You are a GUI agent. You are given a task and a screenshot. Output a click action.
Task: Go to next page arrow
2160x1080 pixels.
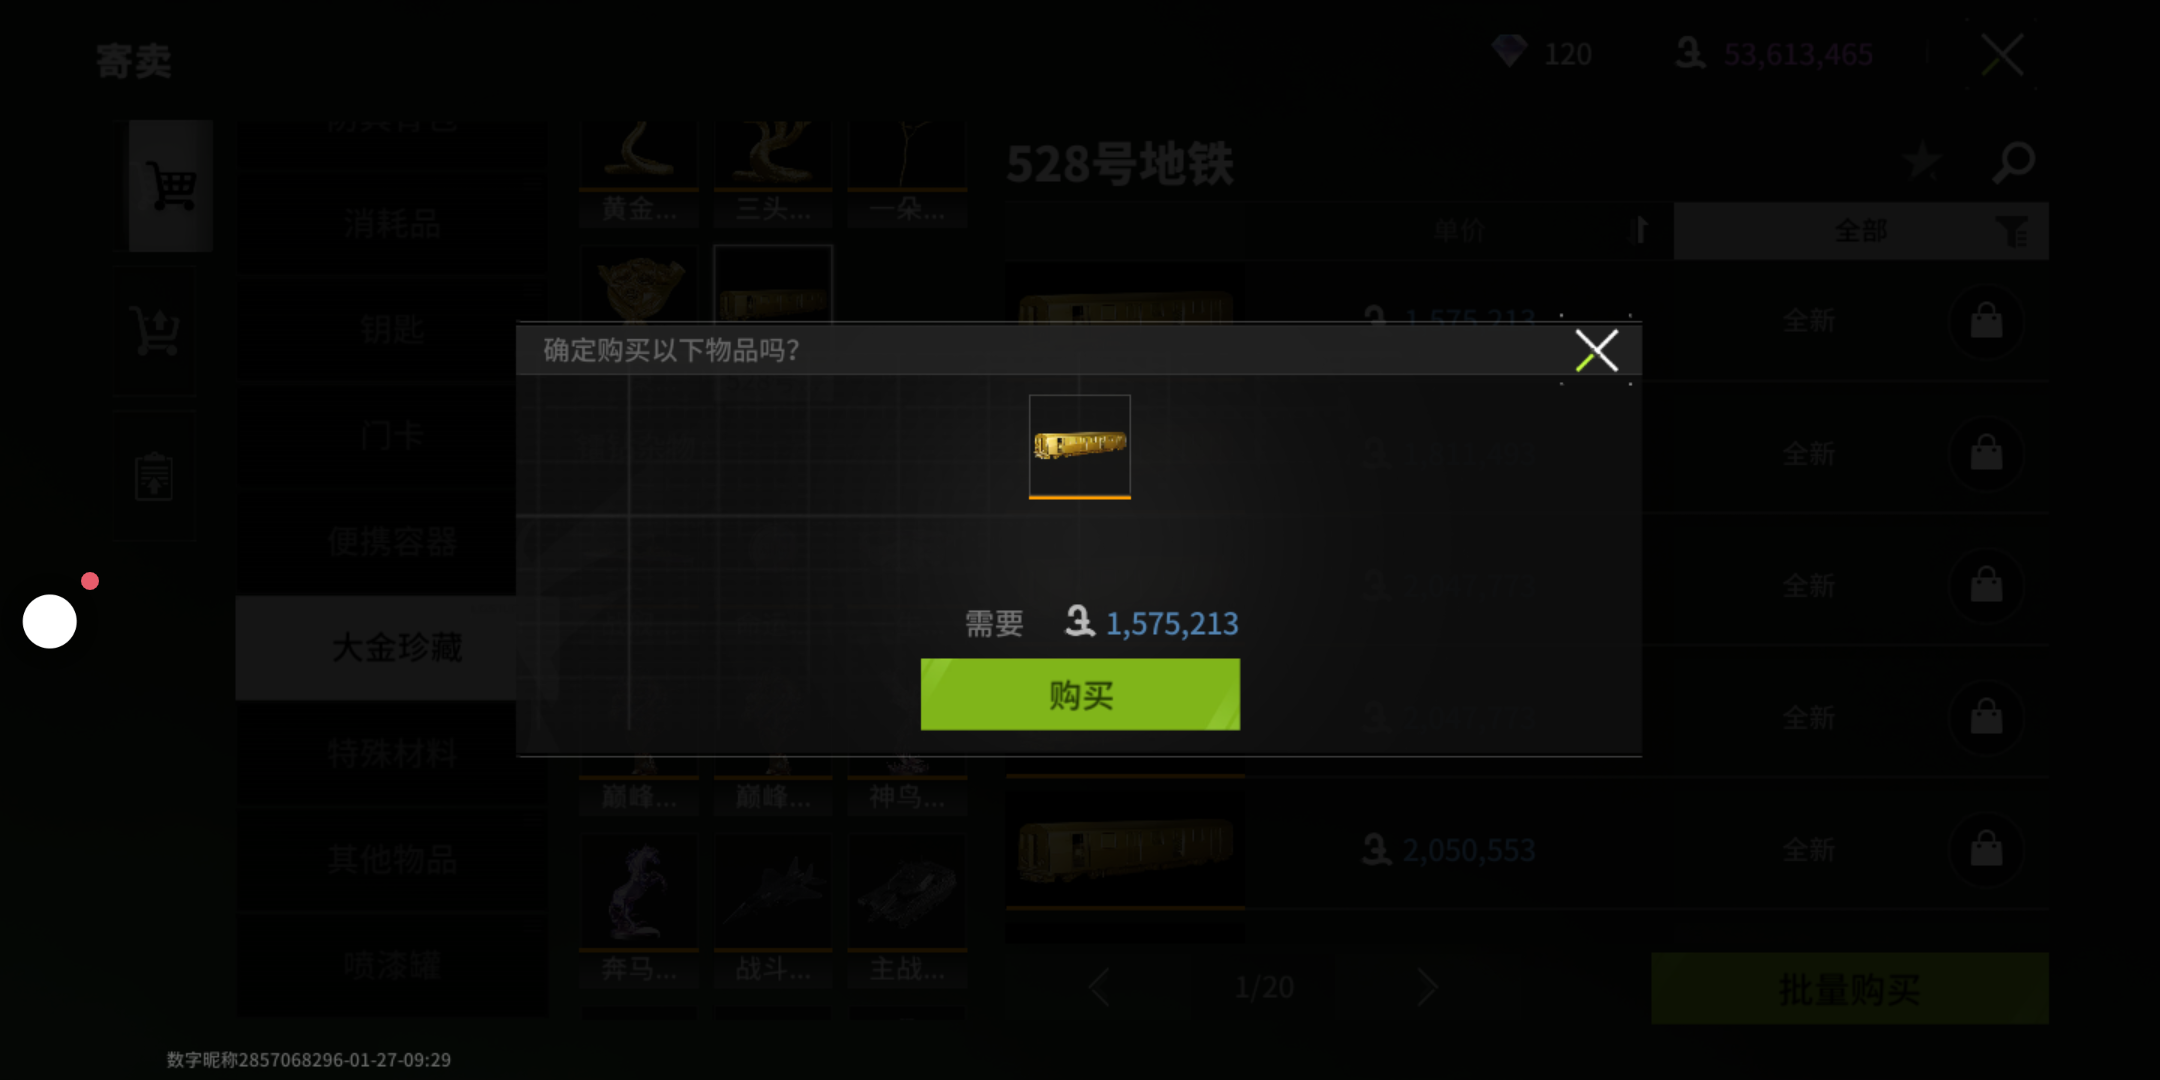[1427, 987]
